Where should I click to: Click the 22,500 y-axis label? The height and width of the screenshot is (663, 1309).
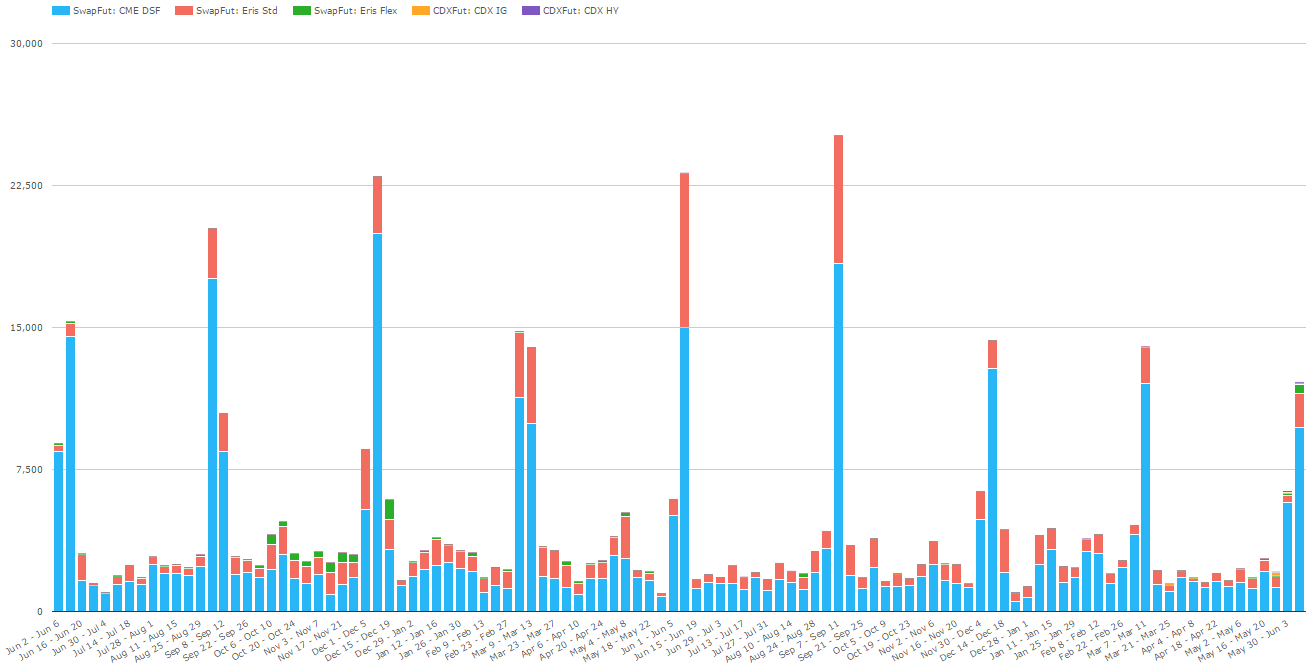coord(26,186)
